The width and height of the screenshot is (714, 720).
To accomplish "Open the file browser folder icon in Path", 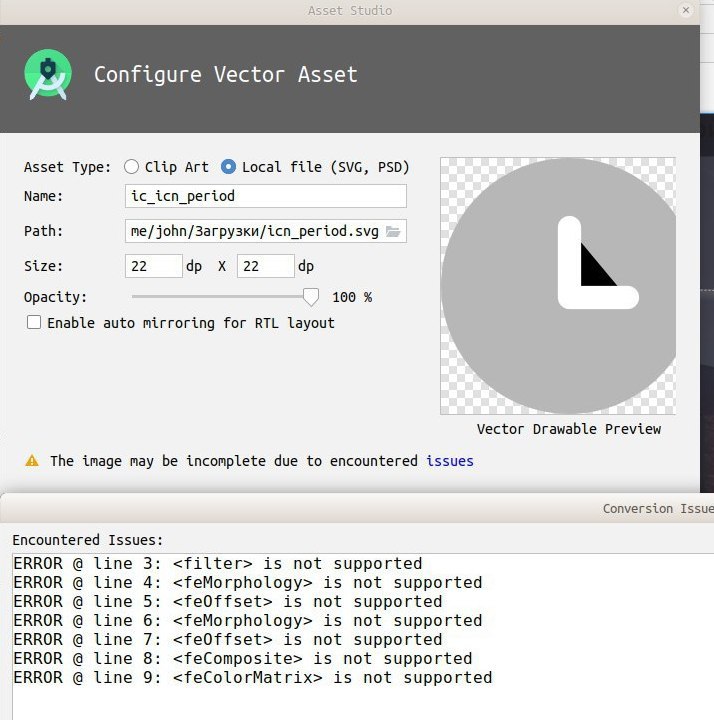I will tap(393, 231).
